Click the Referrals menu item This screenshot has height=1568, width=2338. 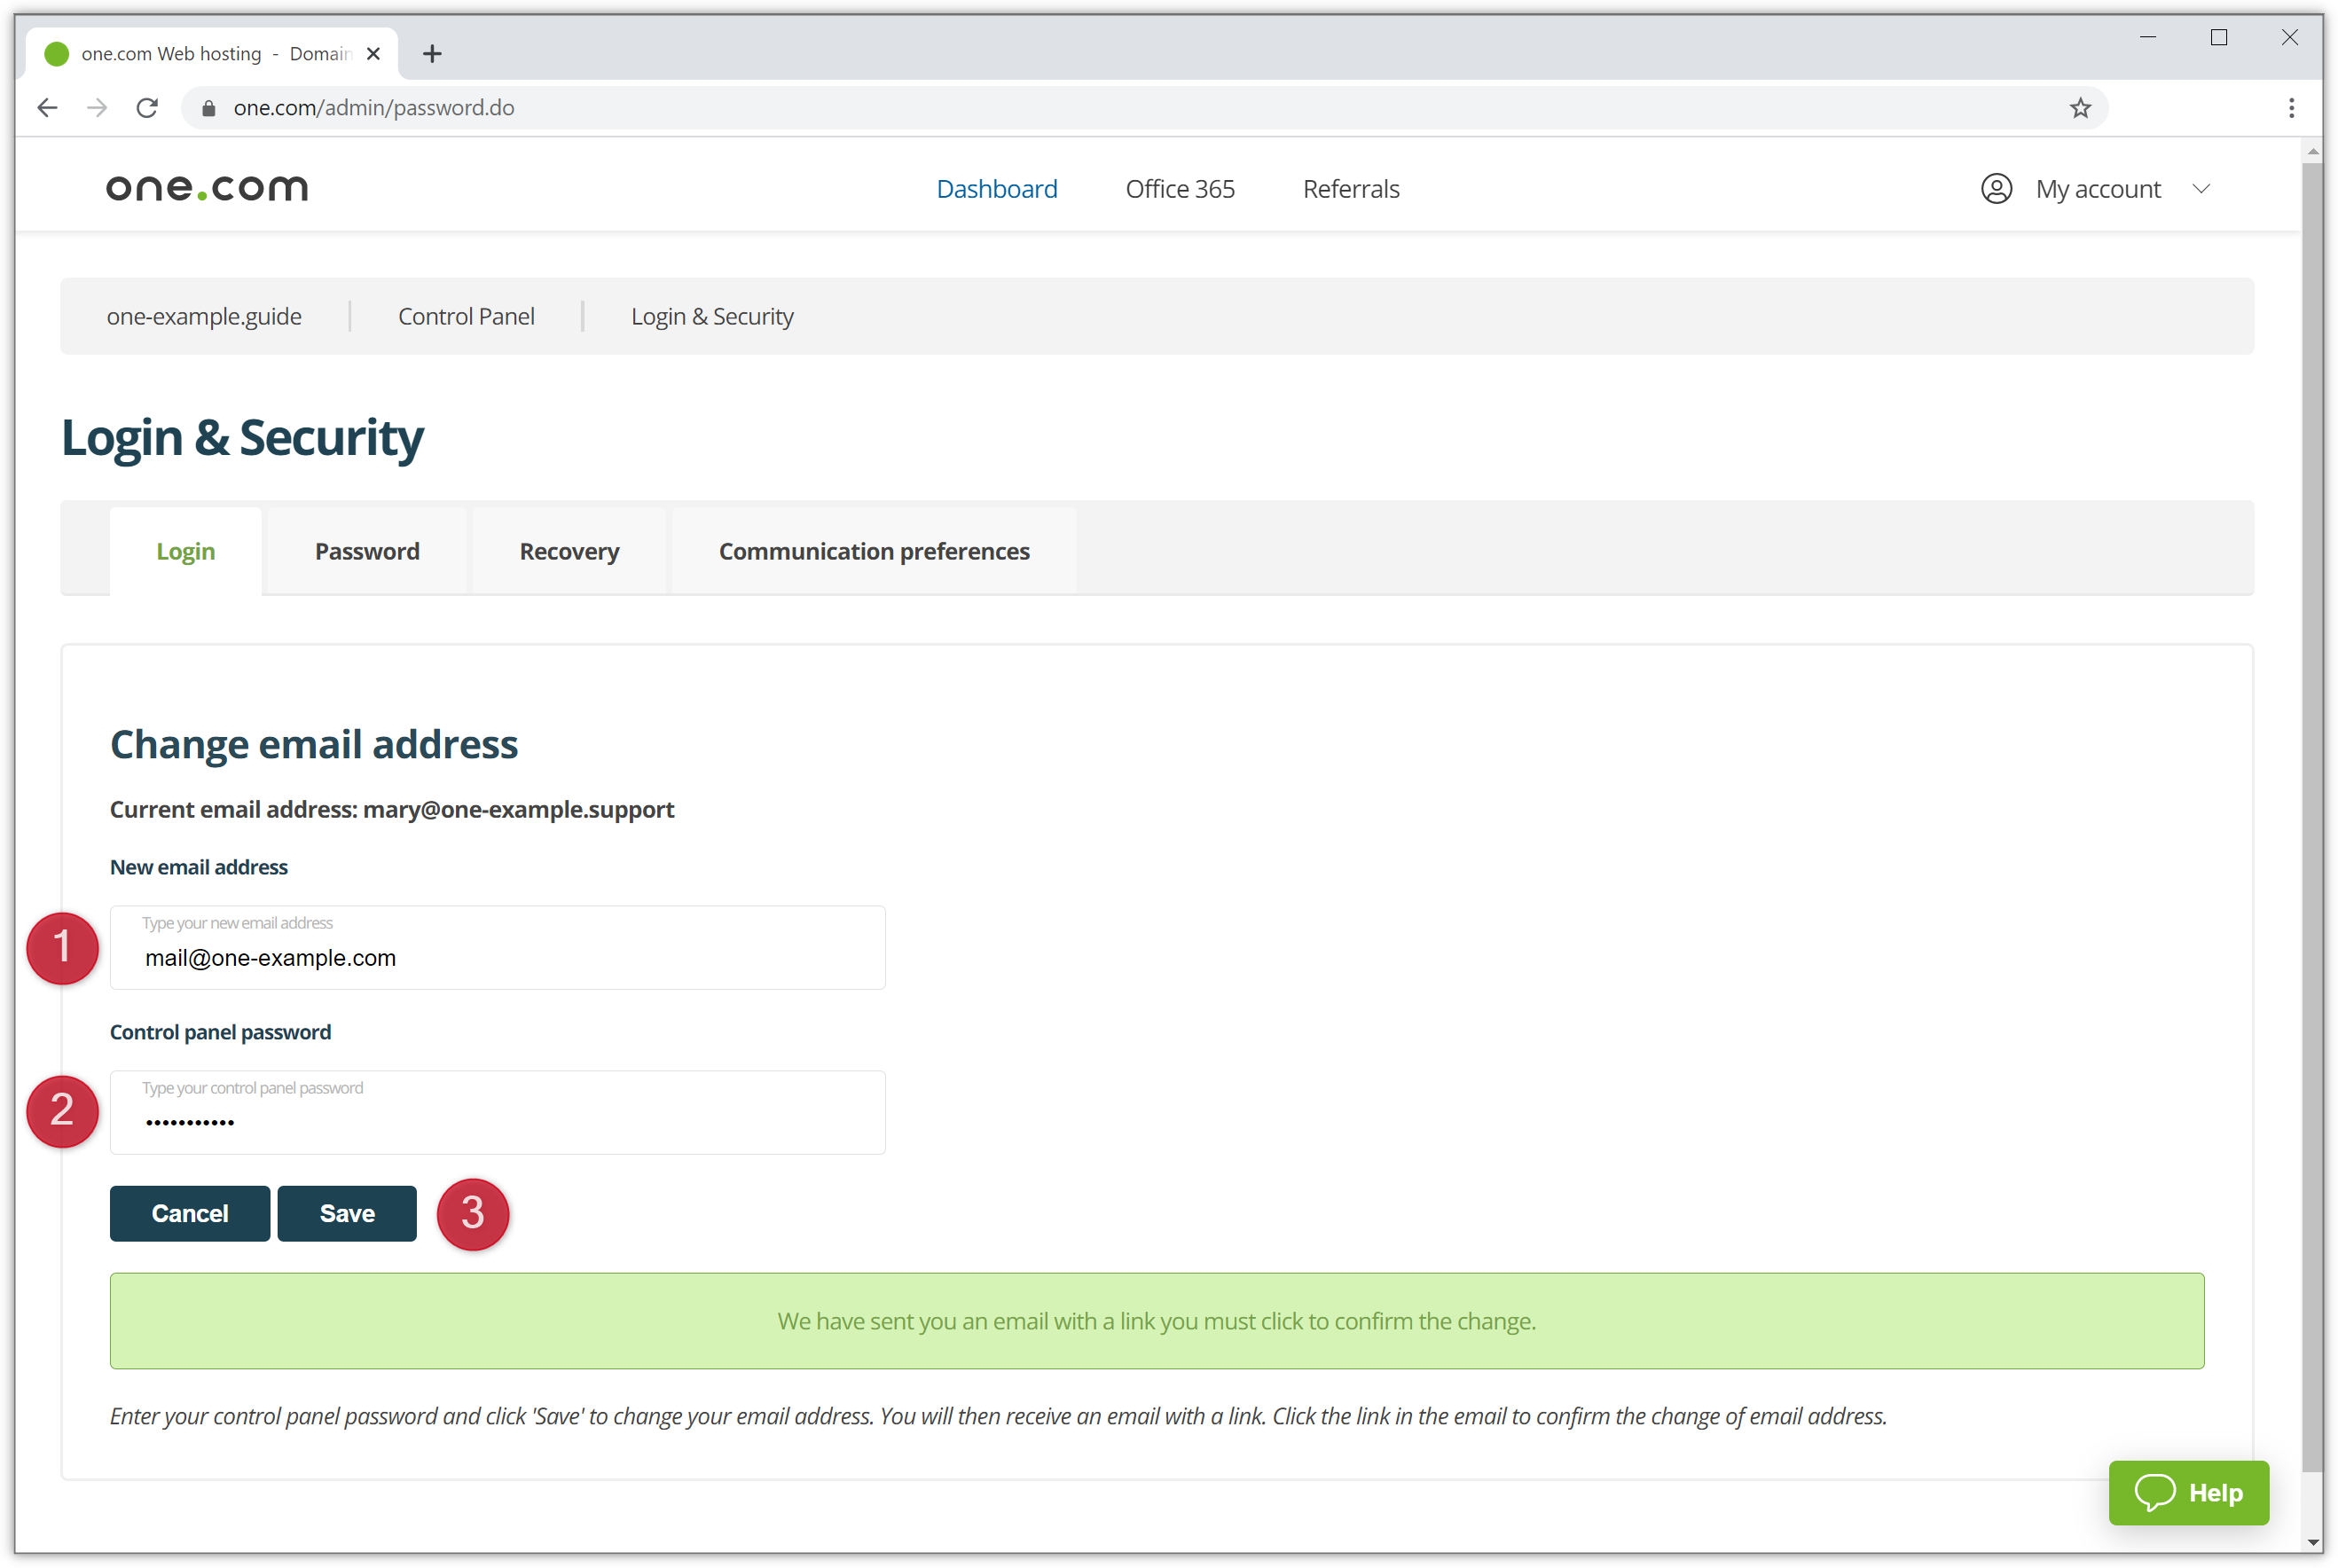(x=1351, y=189)
